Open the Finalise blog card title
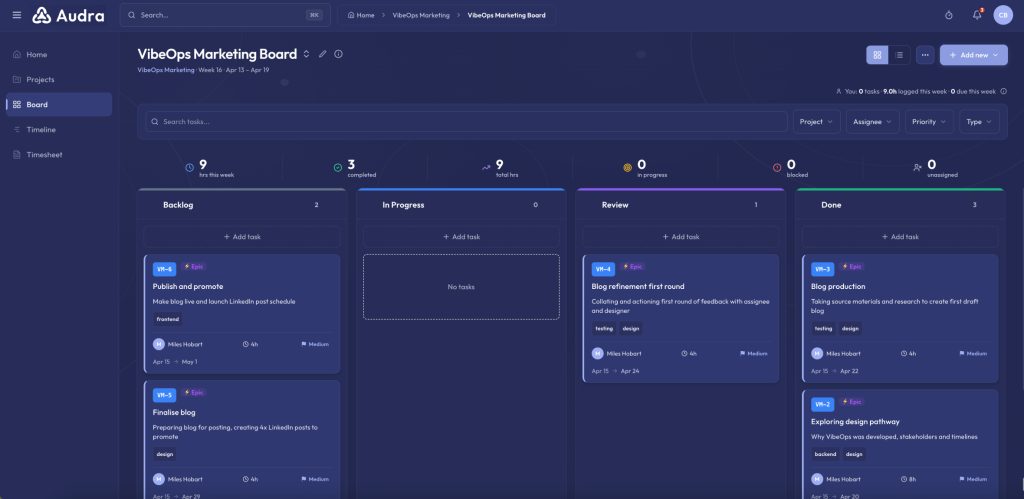Image resolution: width=1024 pixels, height=499 pixels. 174,412
